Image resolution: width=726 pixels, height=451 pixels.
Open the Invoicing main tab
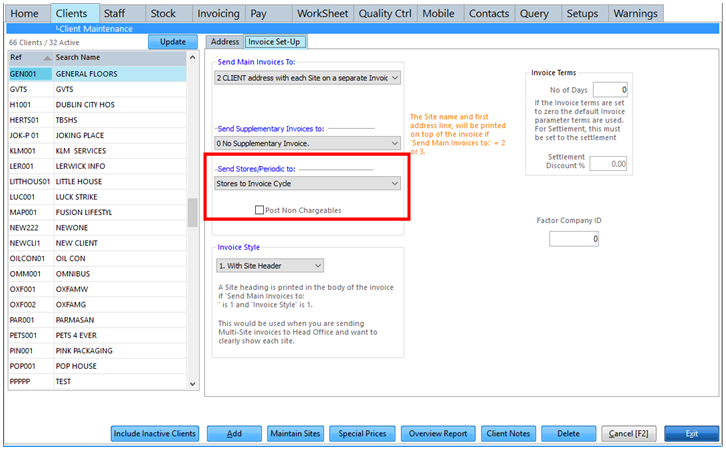click(x=217, y=14)
